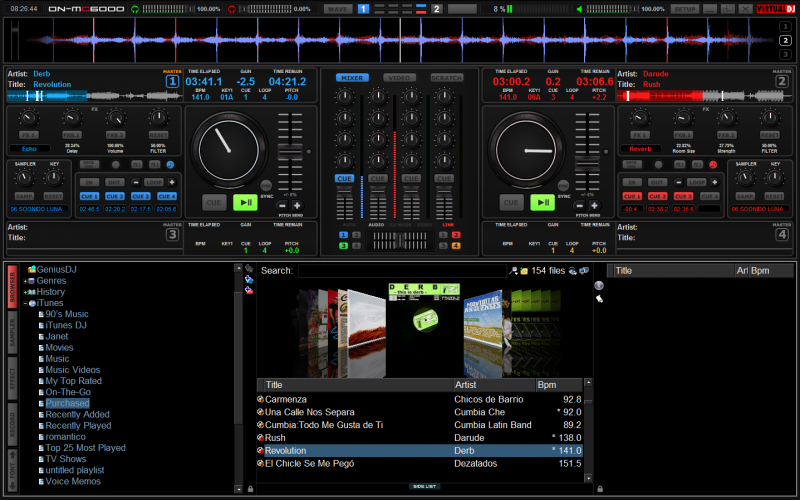
Task: Toggle headphone CUE on mixer channel 4
Action: (x=444, y=179)
